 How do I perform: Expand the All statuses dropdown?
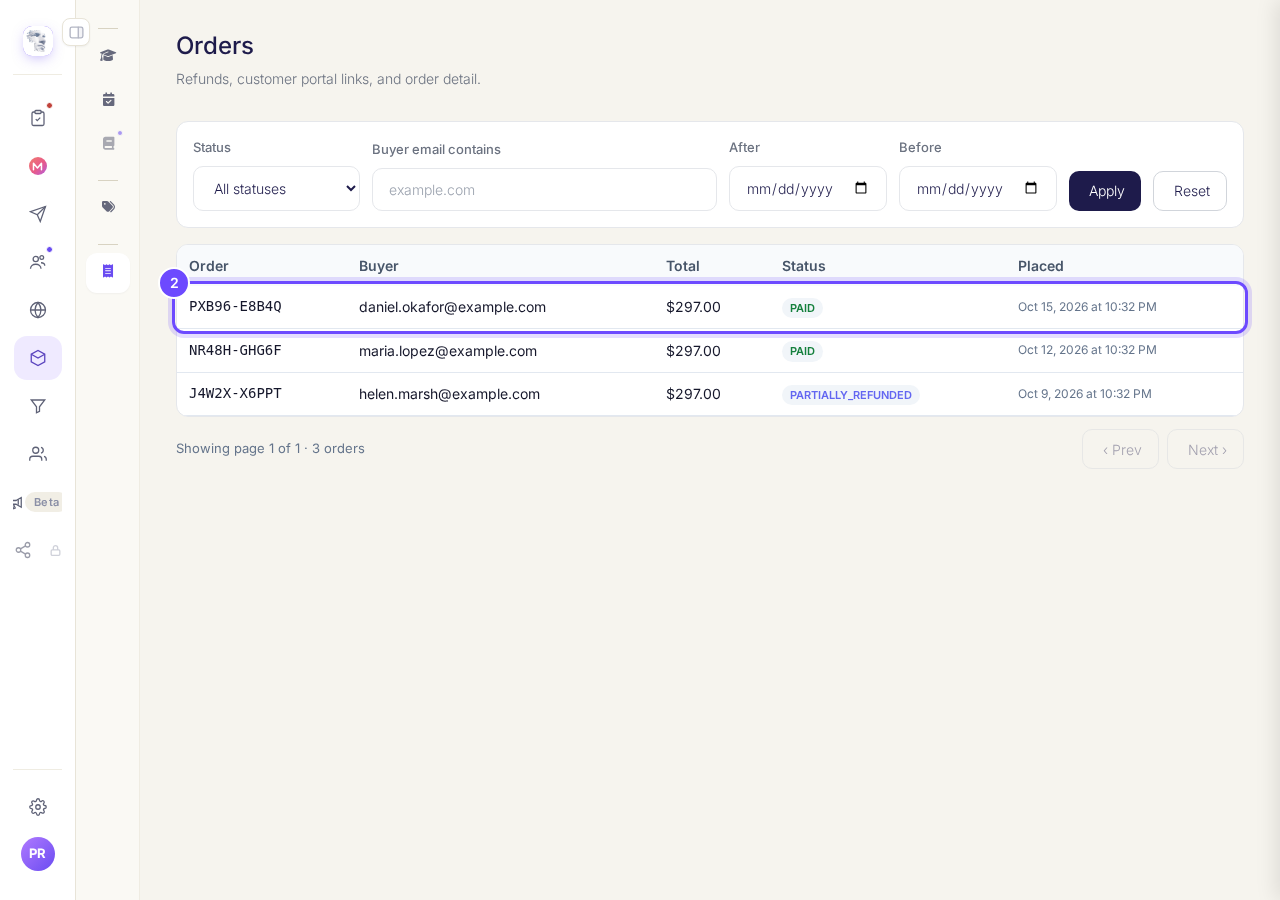(276, 189)
